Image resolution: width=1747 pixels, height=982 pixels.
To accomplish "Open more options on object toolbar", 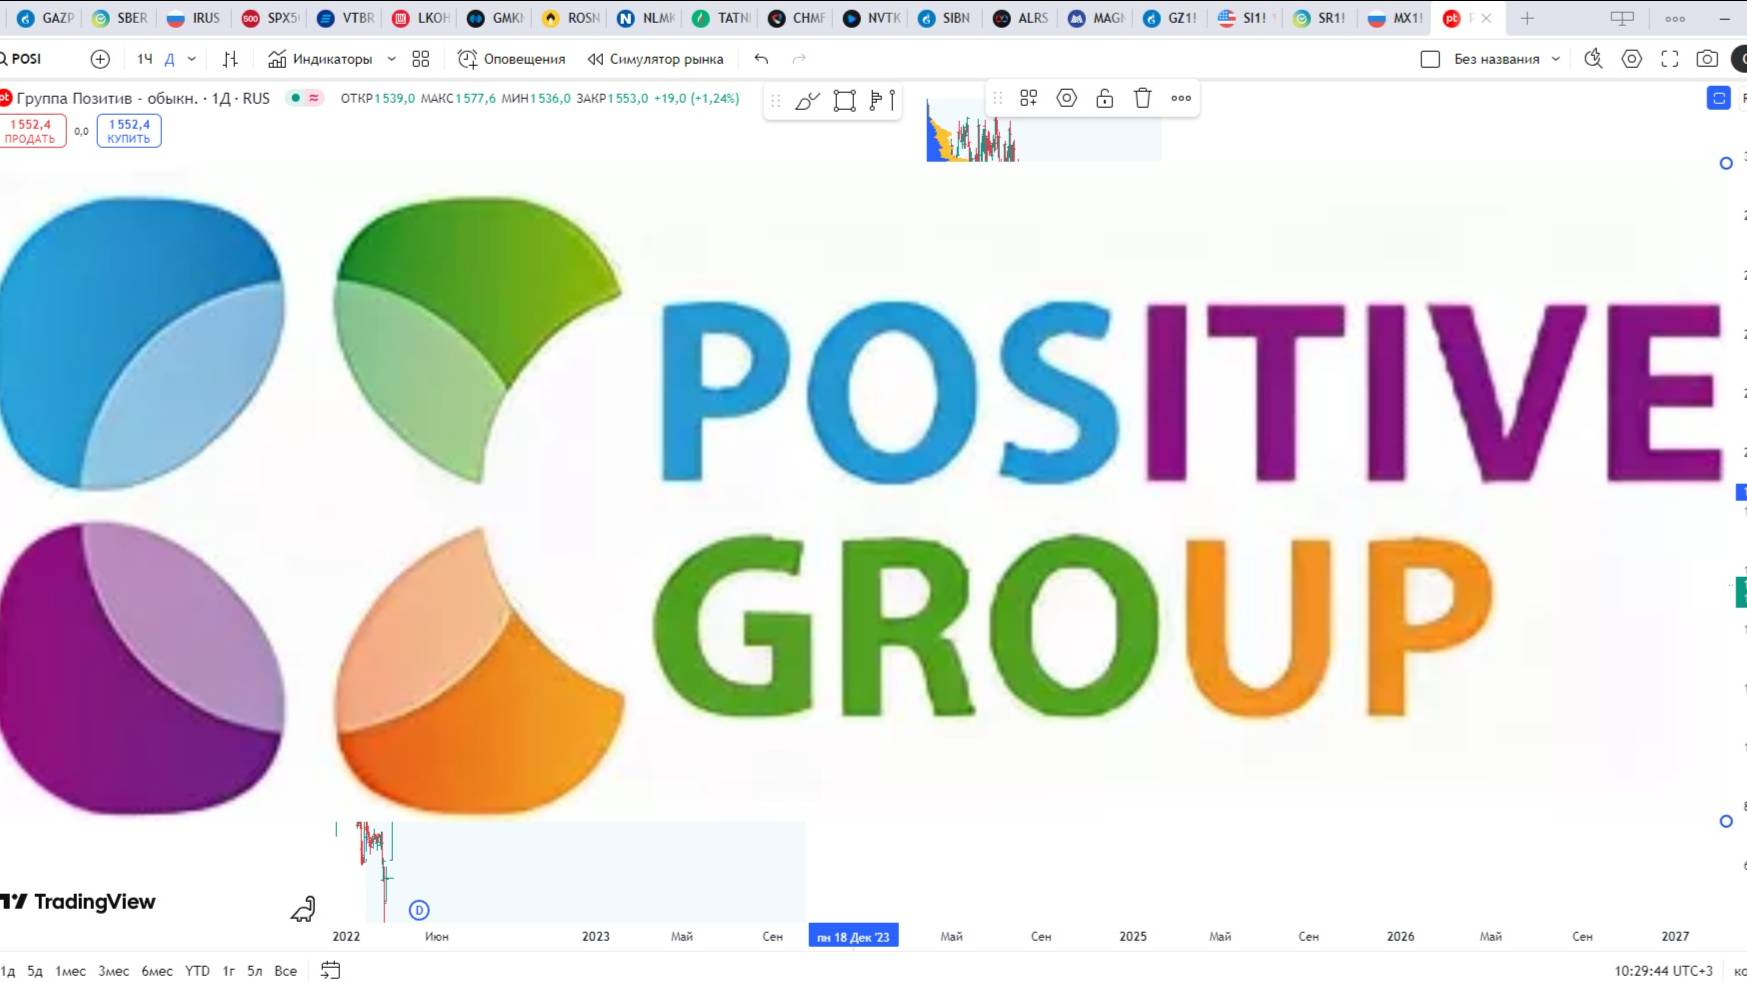I will click(1181, 98).
